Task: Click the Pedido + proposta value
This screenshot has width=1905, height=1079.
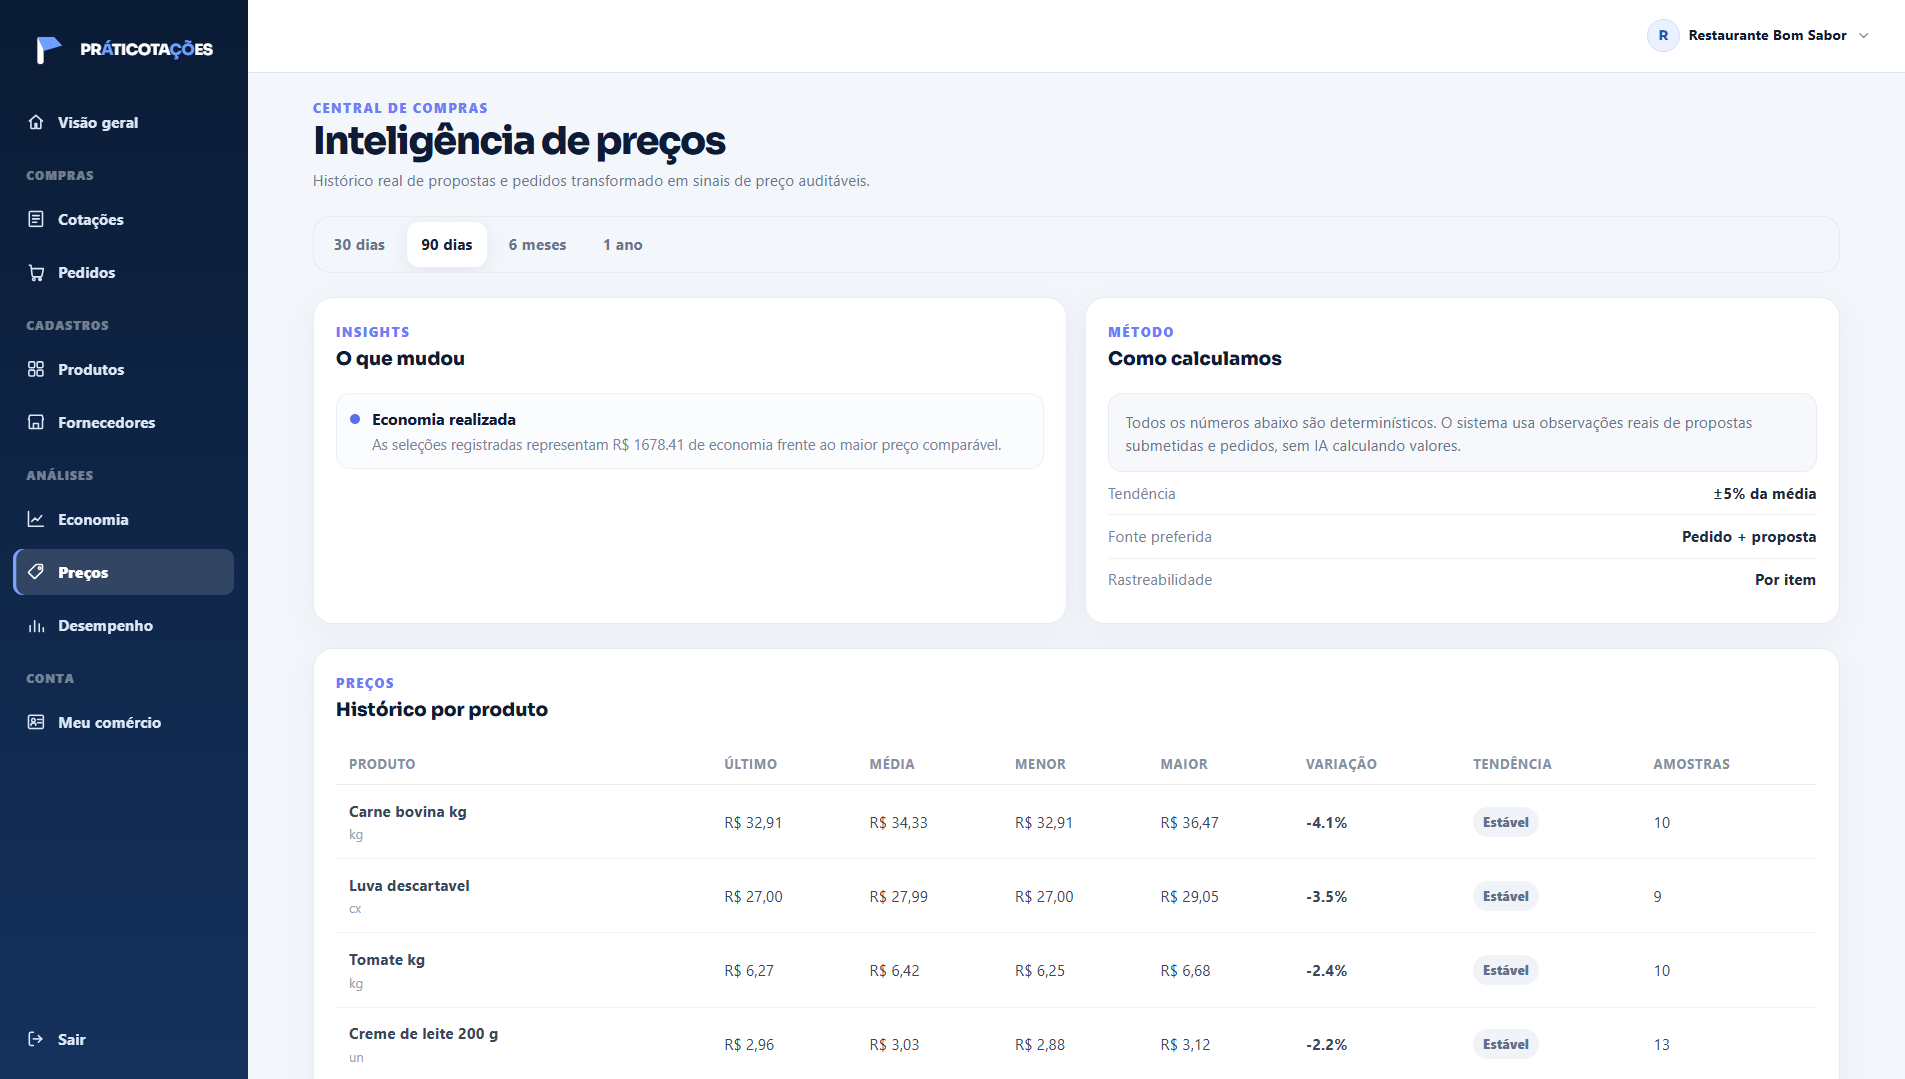Action: pos(1748,537)
